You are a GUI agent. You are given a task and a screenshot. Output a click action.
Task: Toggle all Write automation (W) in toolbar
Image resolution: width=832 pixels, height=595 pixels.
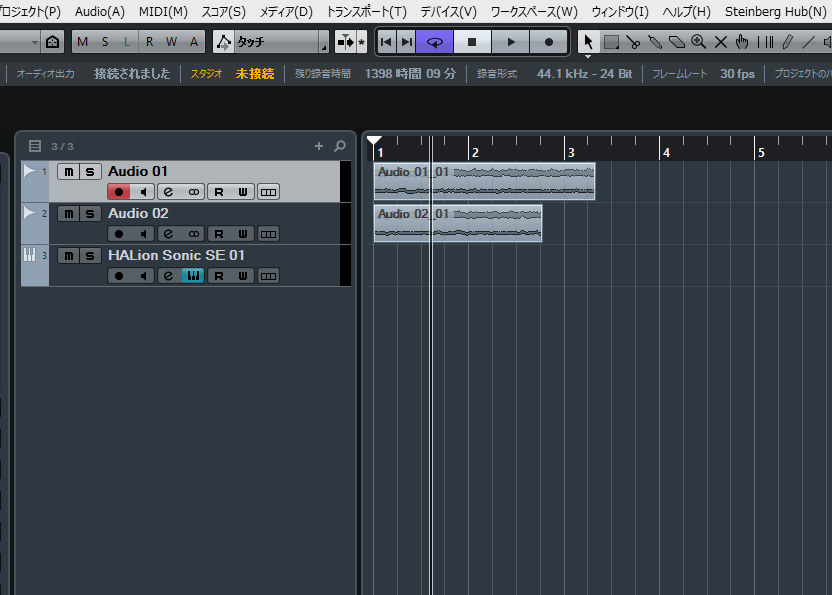(171, 42)
